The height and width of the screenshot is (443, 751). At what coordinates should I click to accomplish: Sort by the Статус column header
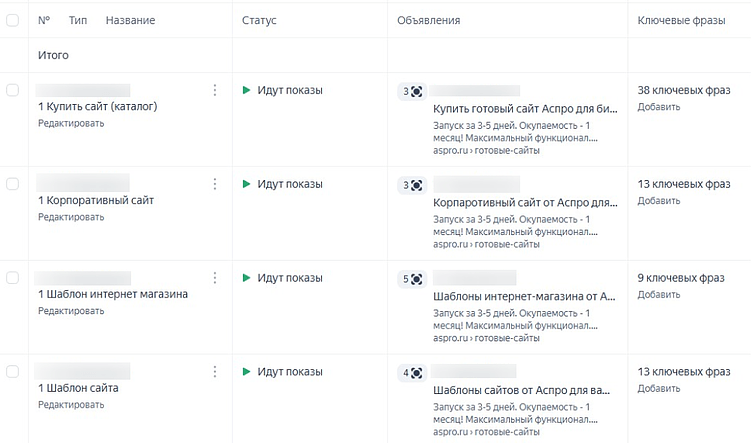coord(259,20)
